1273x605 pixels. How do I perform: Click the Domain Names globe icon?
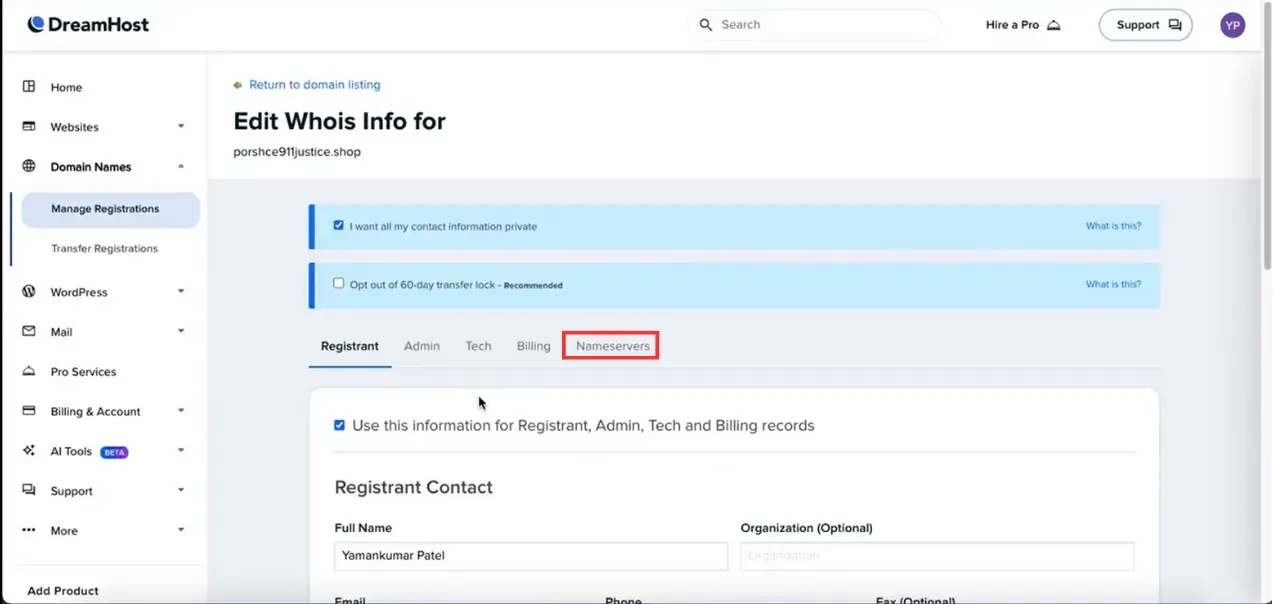click(29, 167)
